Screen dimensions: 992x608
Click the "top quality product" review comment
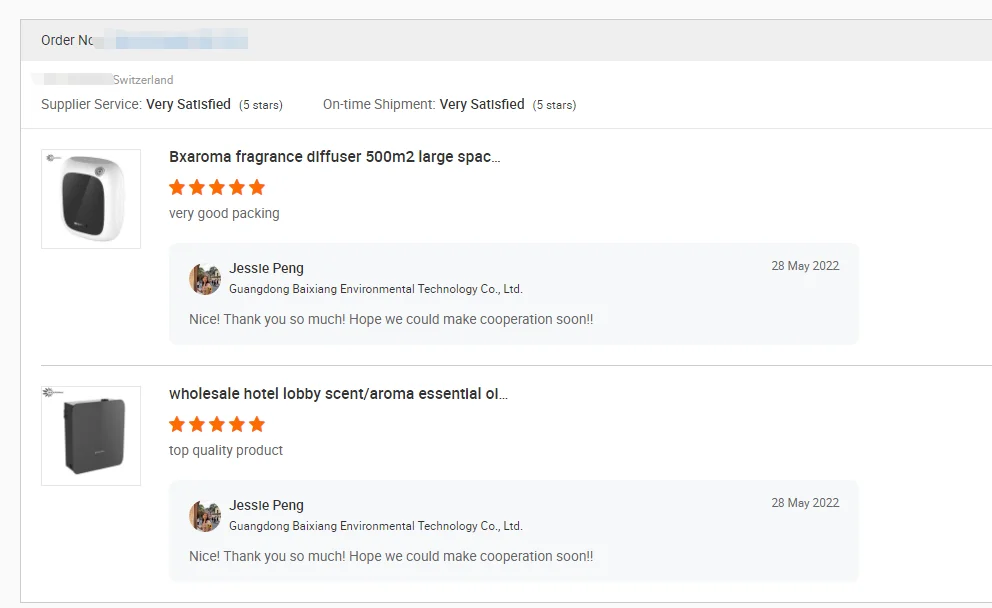click(226, 450)
